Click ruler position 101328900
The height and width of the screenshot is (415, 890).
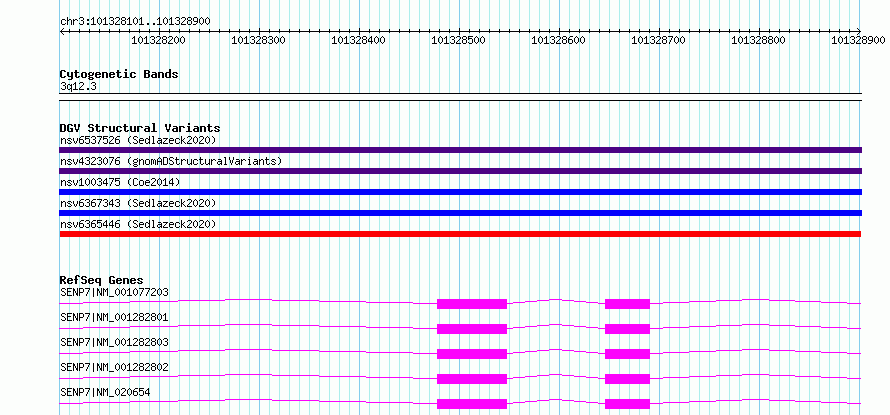(858, 40)
